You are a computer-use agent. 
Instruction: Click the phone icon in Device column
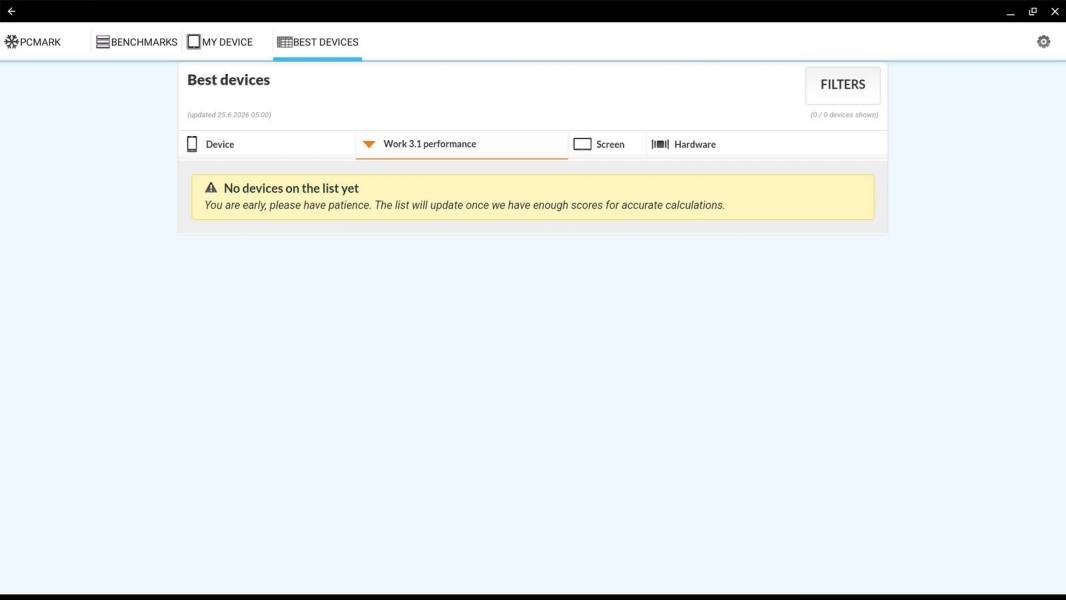[x=192, y=144]
